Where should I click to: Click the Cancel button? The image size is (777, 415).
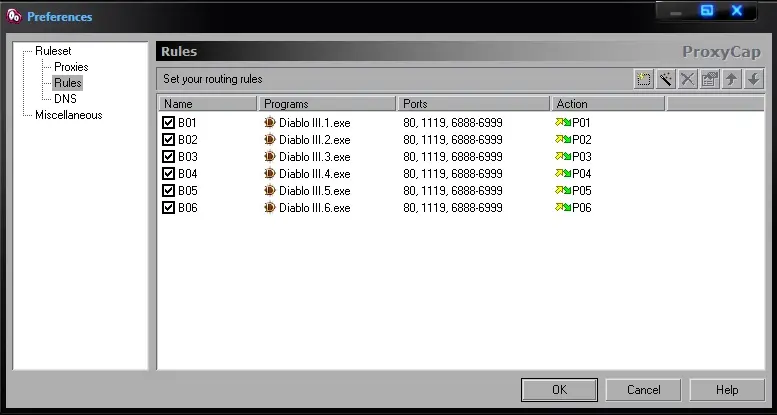(643, 390)
